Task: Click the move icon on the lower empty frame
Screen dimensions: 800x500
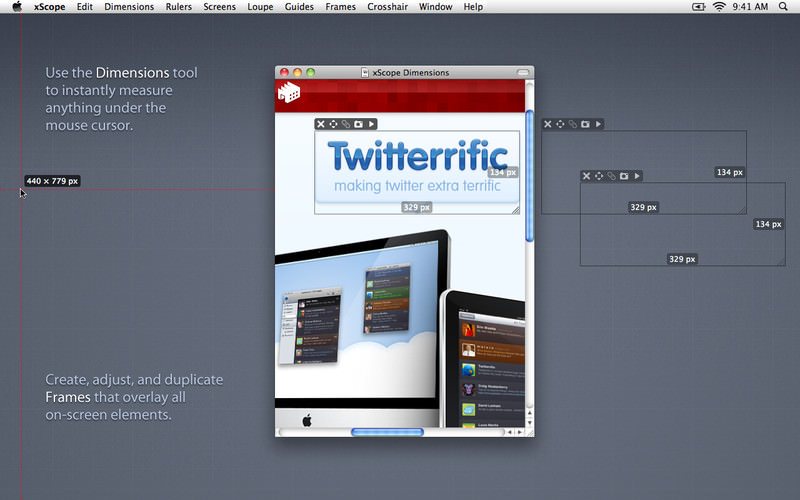Action: click(x=599, y=176)
